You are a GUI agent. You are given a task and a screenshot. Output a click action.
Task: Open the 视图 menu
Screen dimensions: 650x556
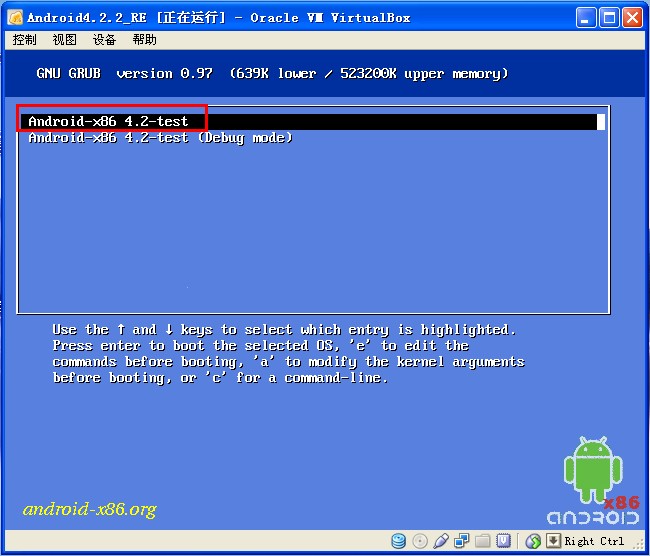(x=65, y=40)
